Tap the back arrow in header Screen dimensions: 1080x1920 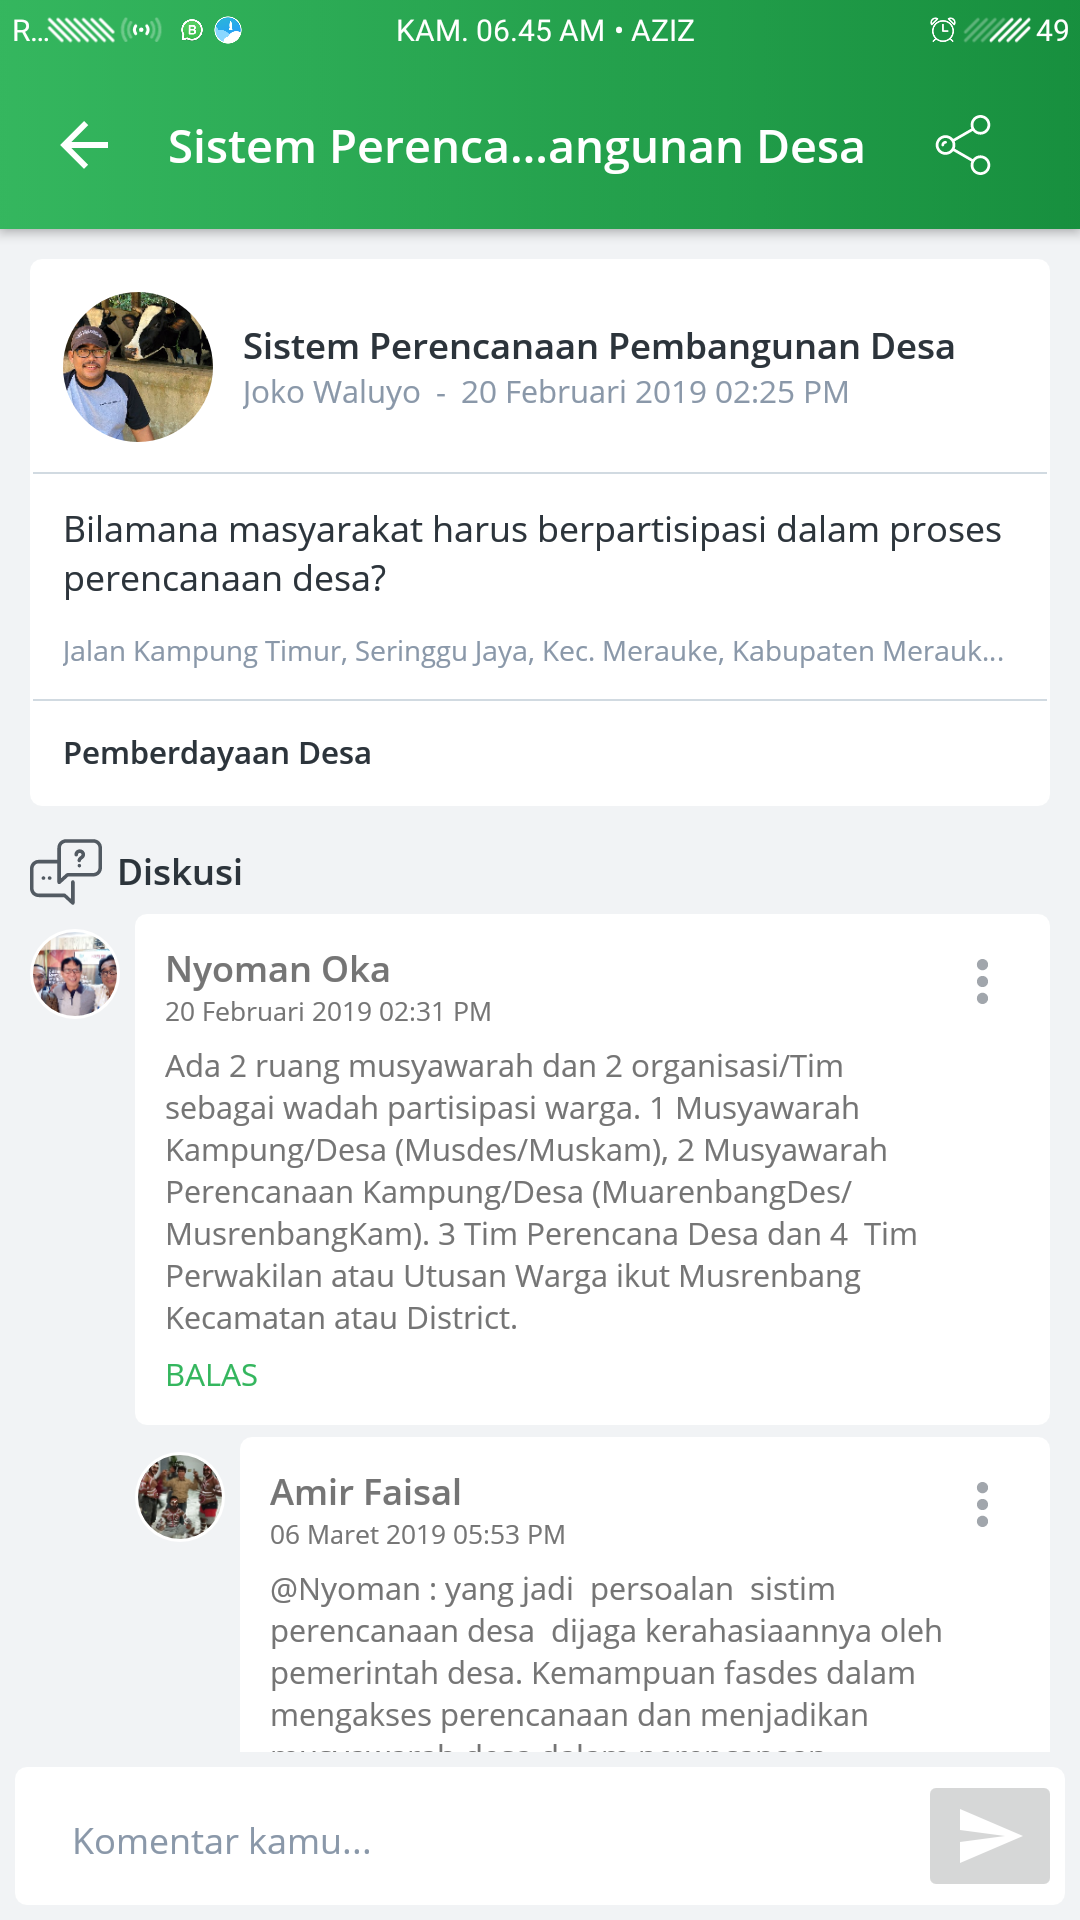[x=85, y=146]
